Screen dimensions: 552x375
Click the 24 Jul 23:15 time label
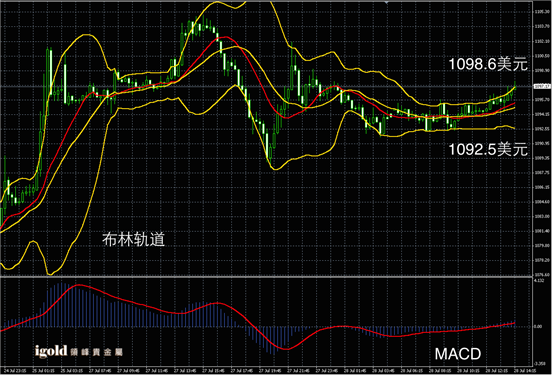[x=15, y=371]
